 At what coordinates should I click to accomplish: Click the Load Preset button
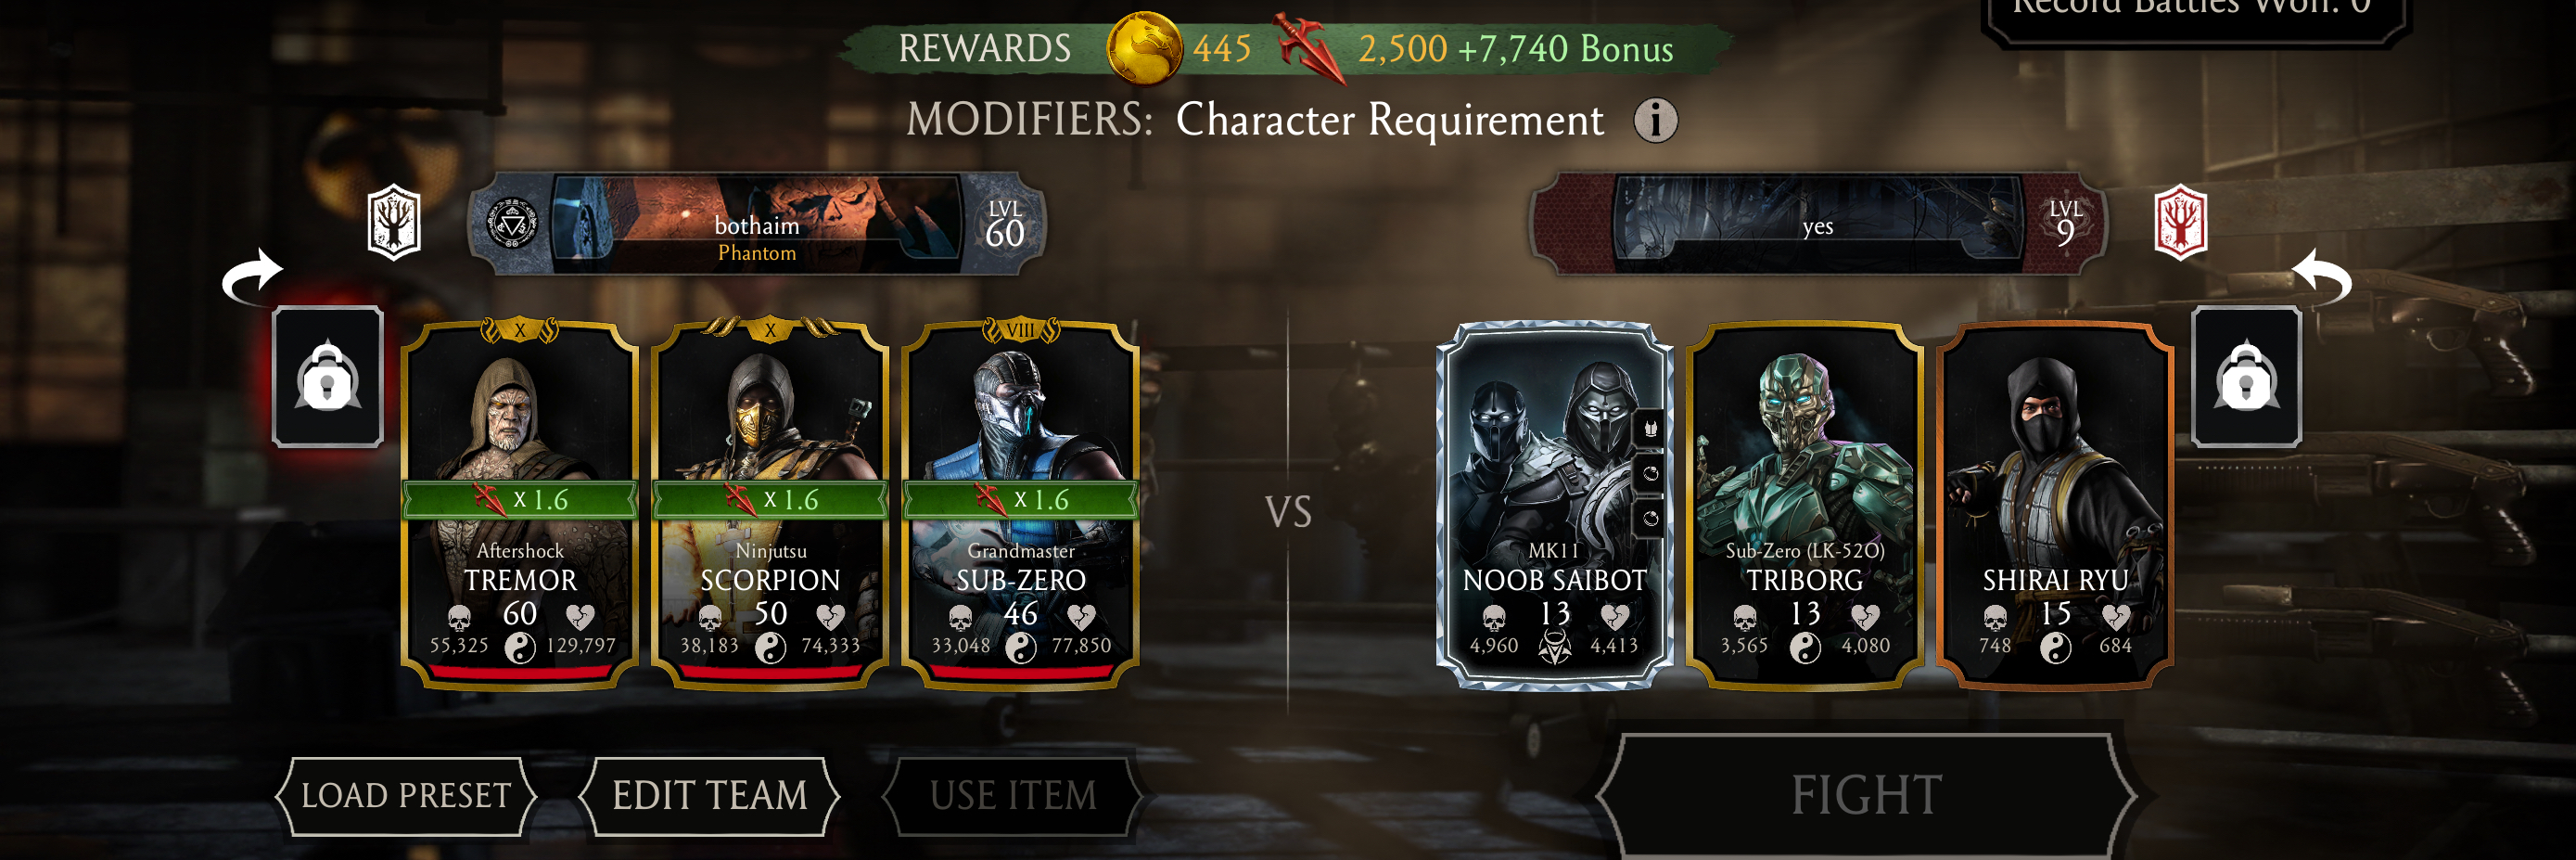406,796
